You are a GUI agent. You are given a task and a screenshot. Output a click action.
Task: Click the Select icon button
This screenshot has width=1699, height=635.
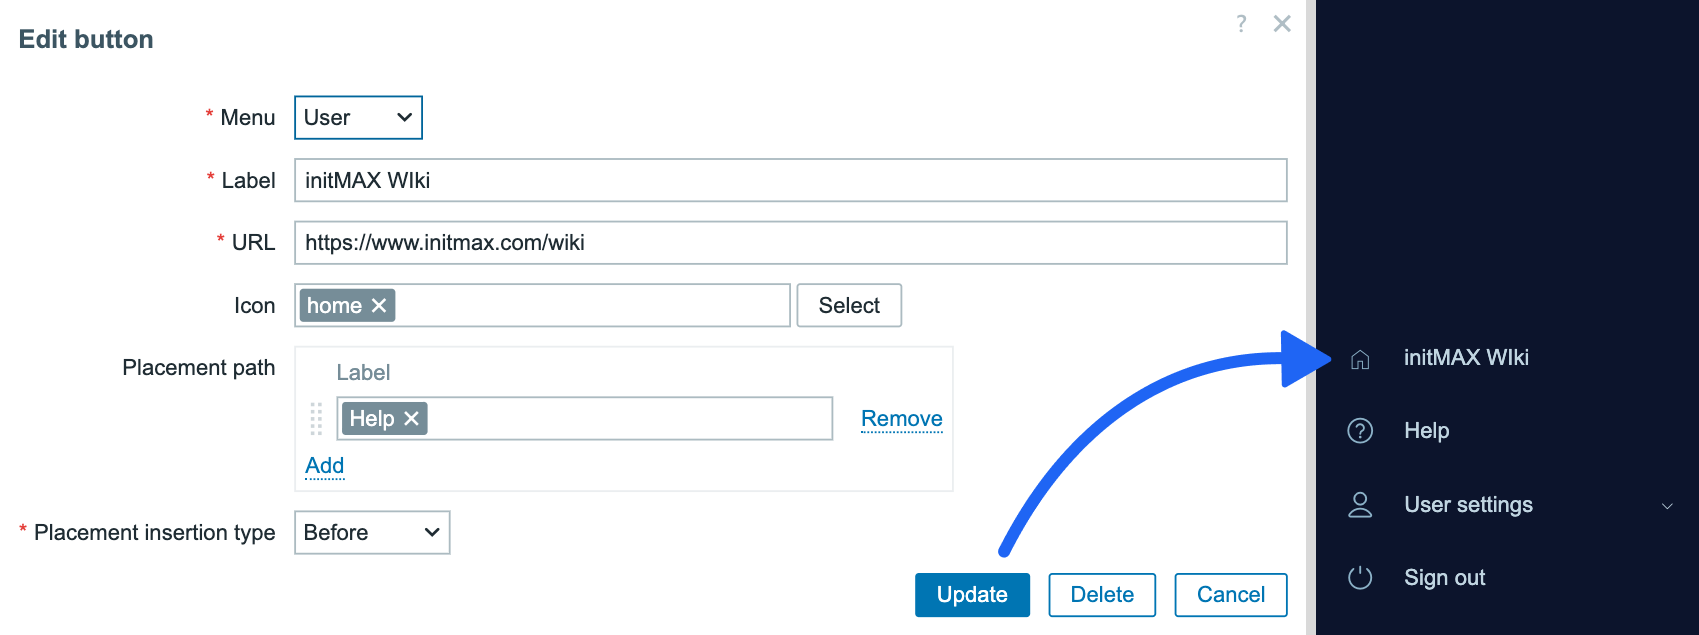coord(849,306)
